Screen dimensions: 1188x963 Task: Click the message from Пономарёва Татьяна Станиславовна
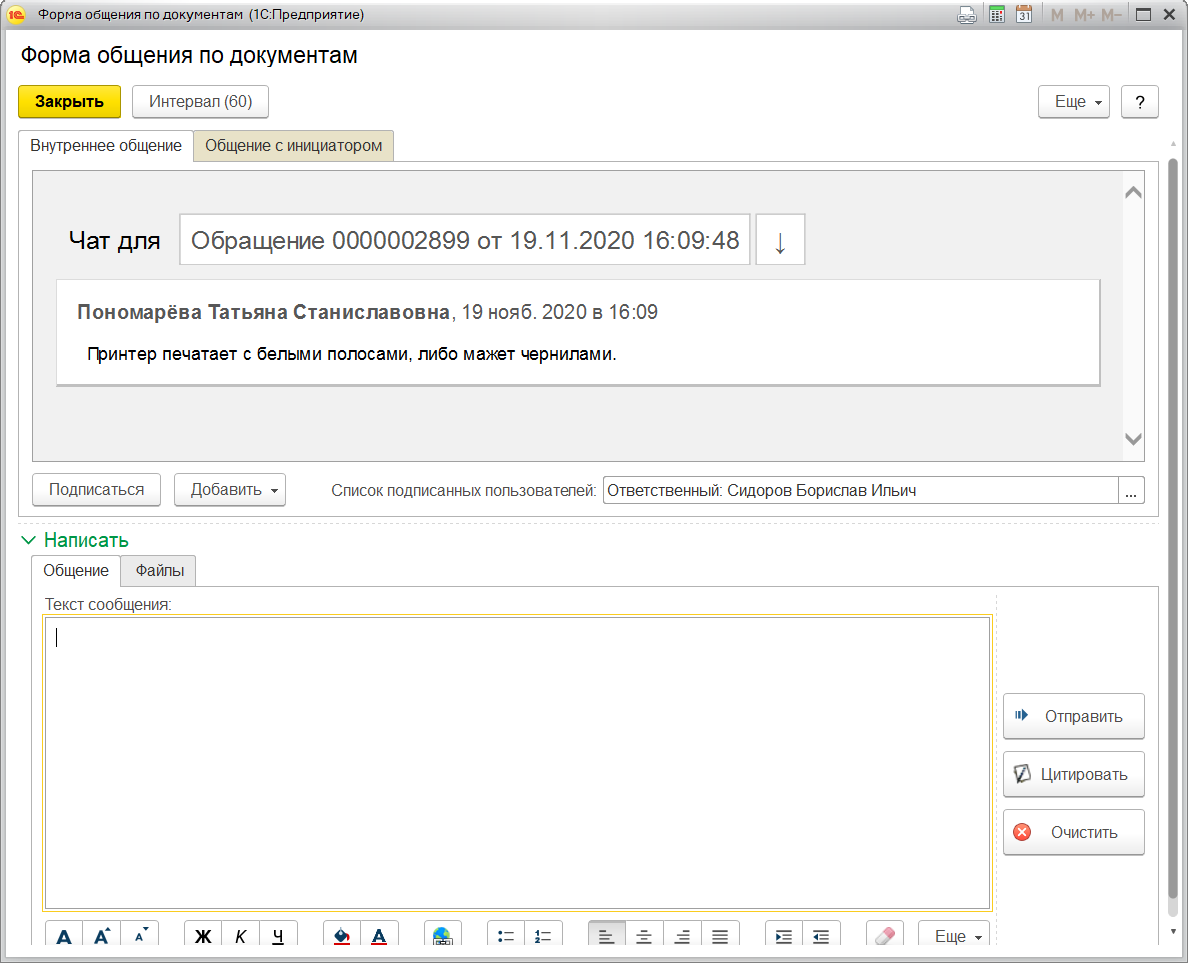(578, 333)
